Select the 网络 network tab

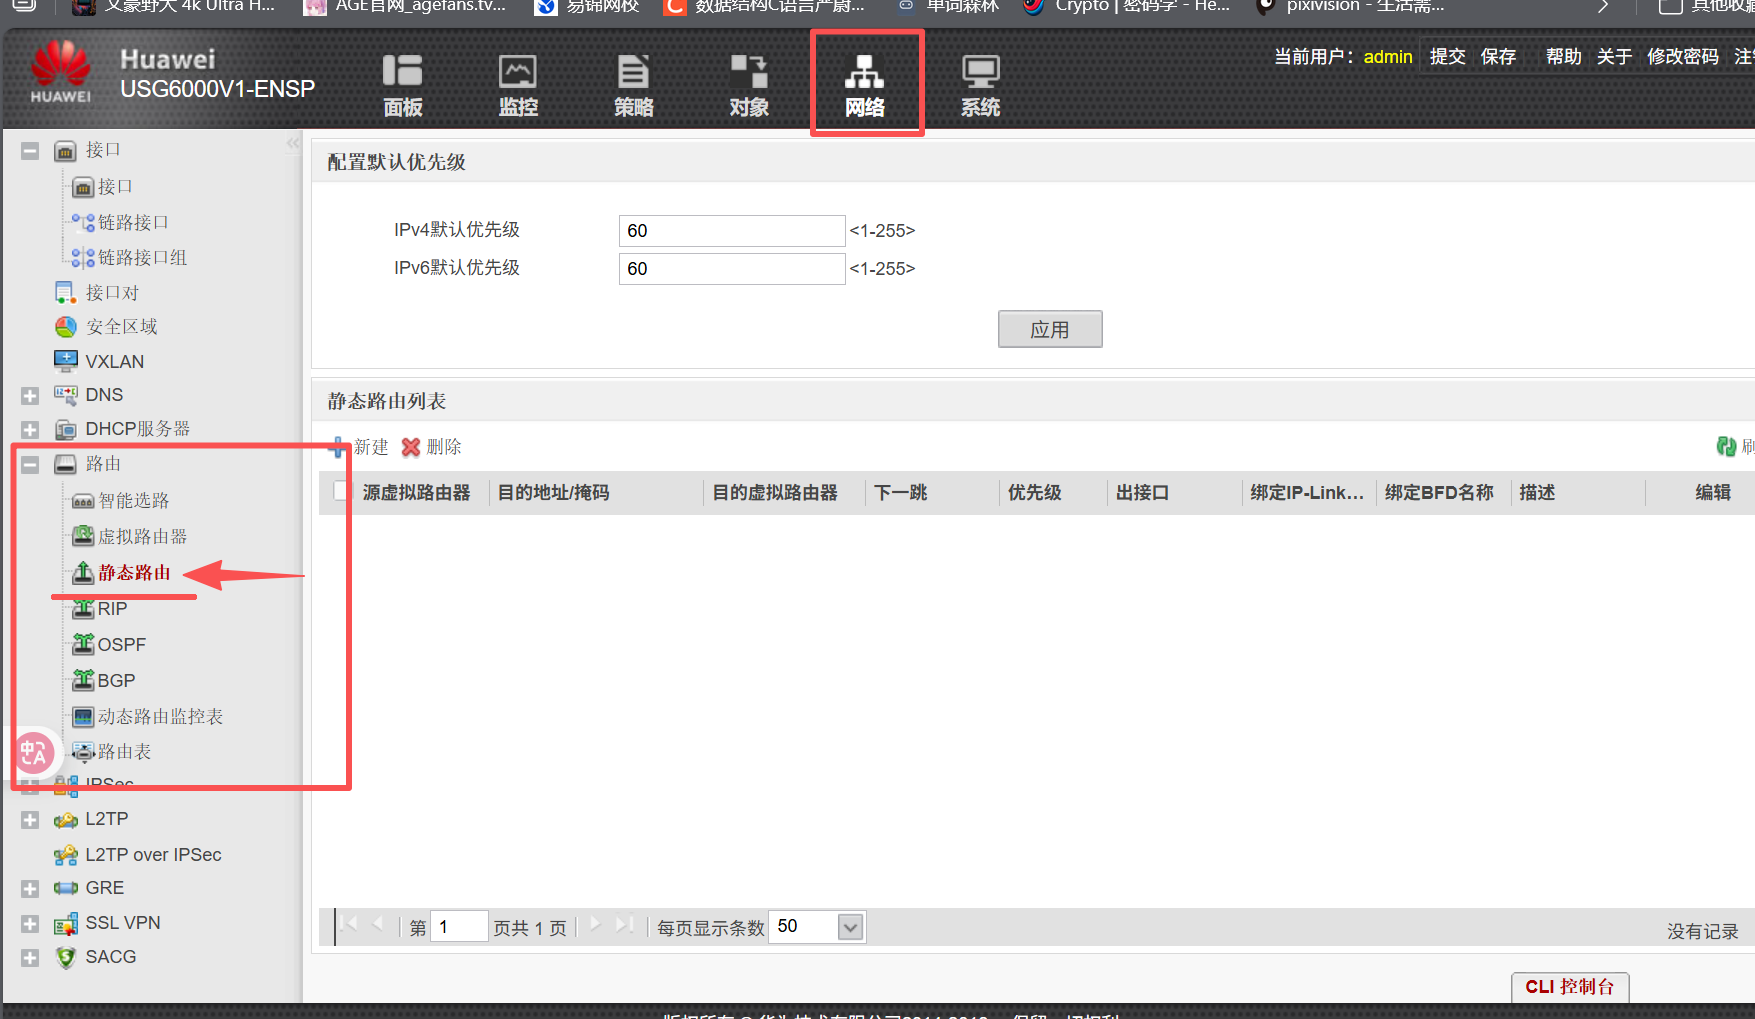coord(865,86)
